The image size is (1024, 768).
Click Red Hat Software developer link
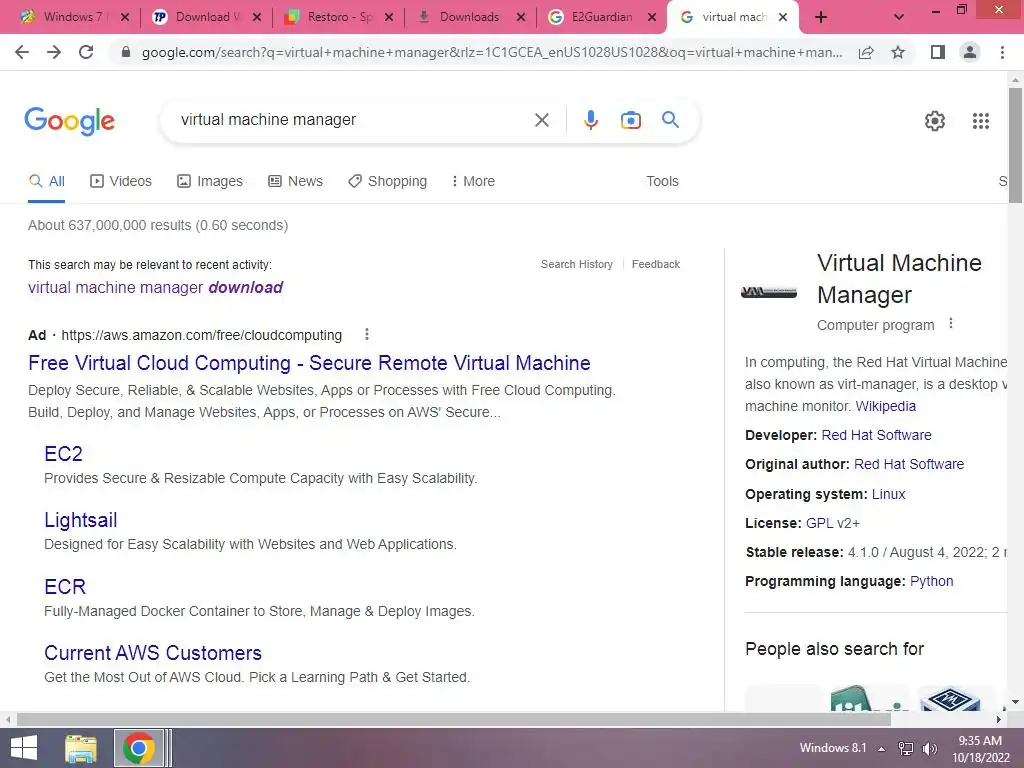[x=876, y=435]
